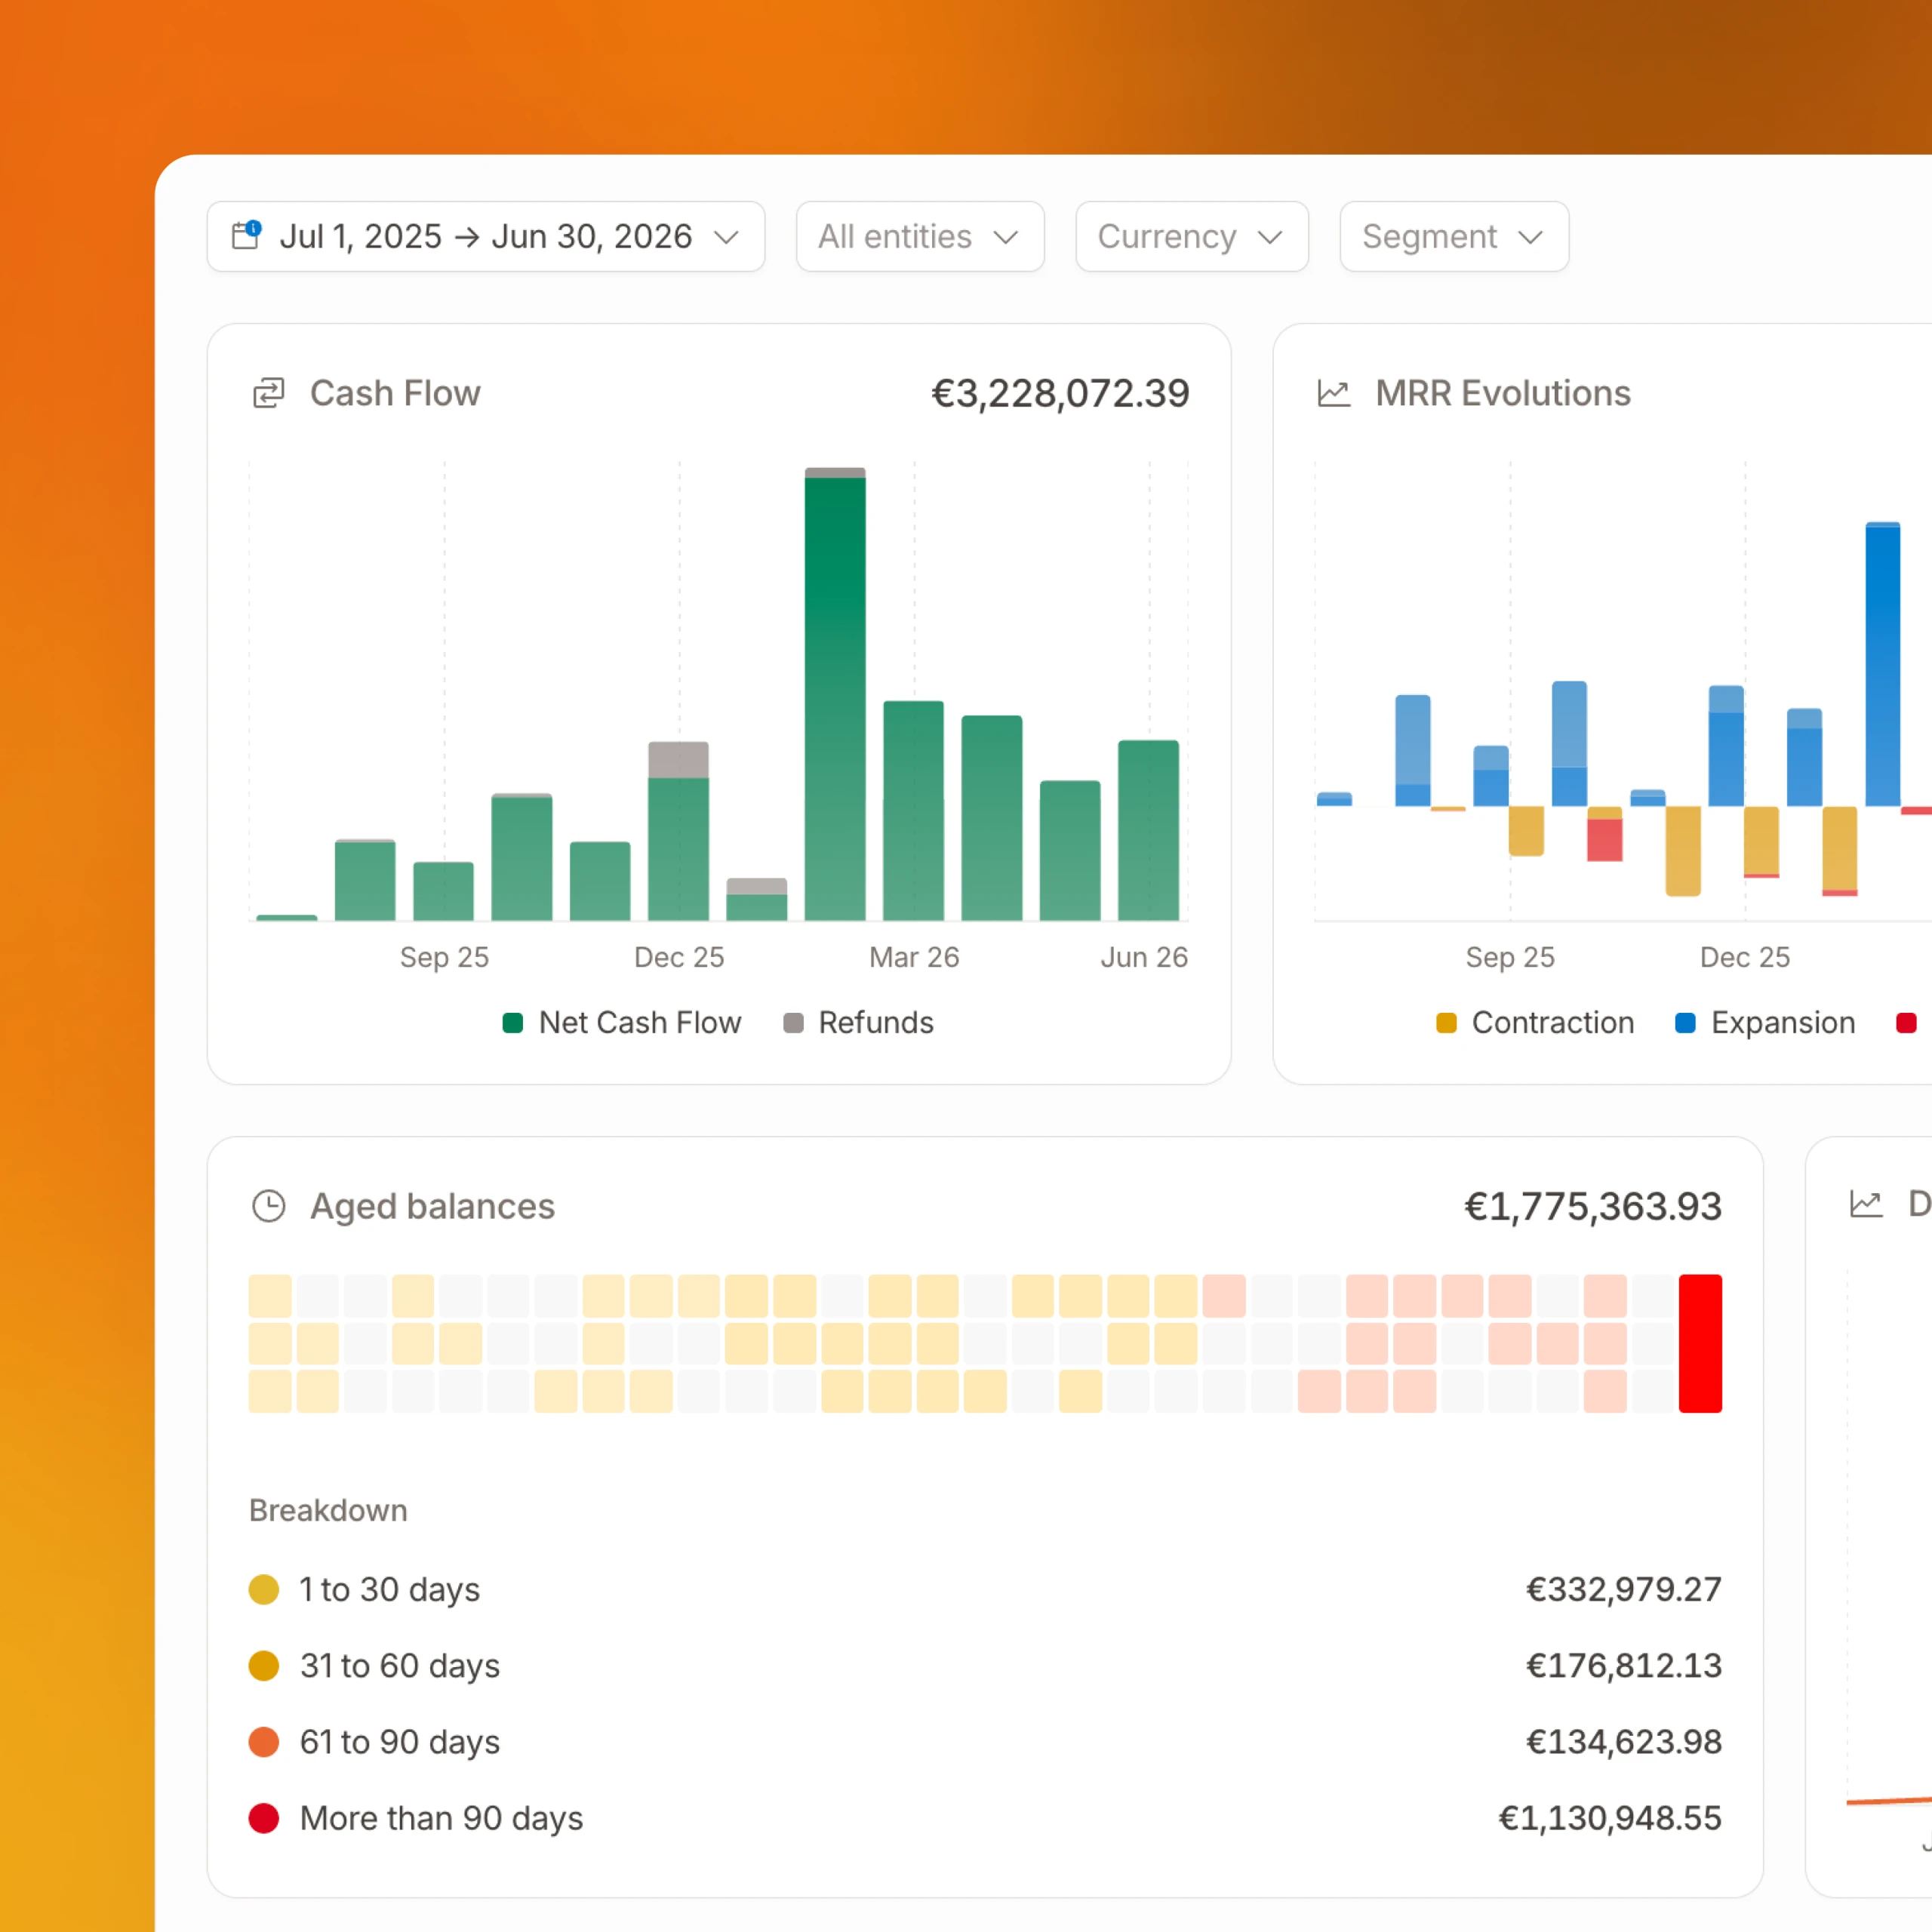1932x1932 pixels.
Task: Click the amount €1,130,948.55
Action: [x=1609, y=1818]
